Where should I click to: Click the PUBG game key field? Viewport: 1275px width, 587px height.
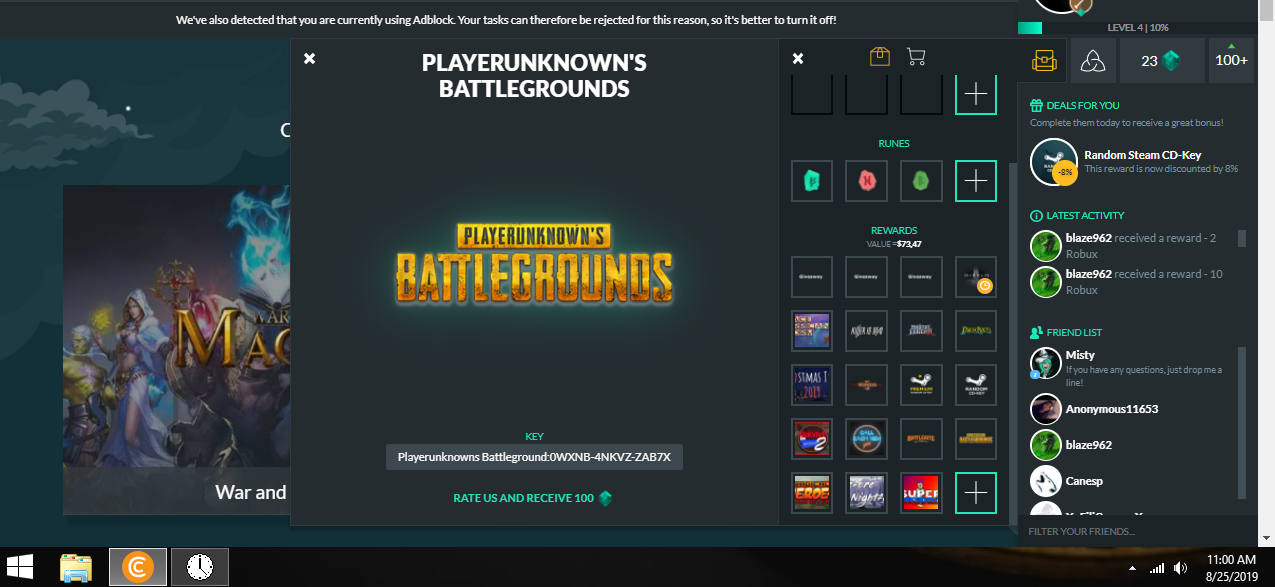pyautogui.click(x=534, y=457)
